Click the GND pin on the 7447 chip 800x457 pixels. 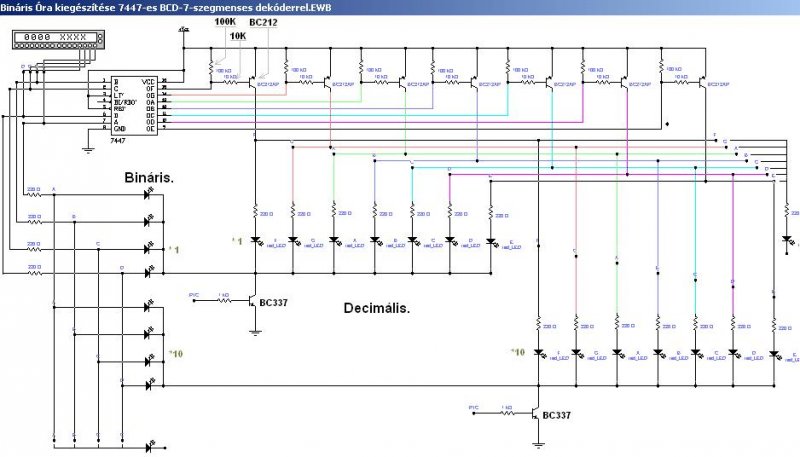pyautogui.click(x=120, y=129)
